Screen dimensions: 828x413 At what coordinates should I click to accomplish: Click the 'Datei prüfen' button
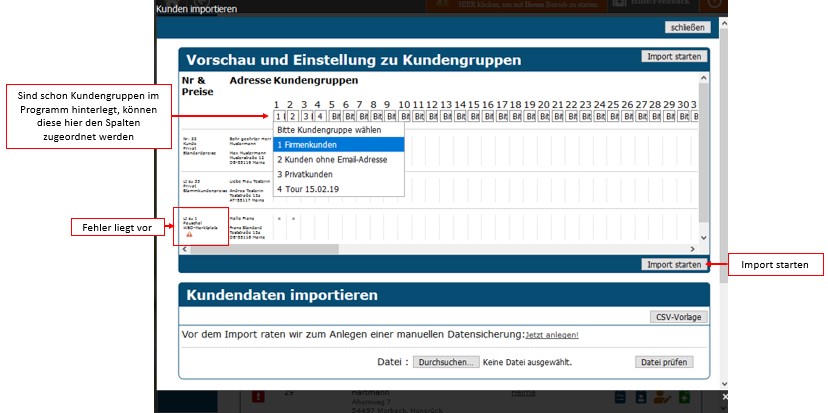tap(663, 362)
